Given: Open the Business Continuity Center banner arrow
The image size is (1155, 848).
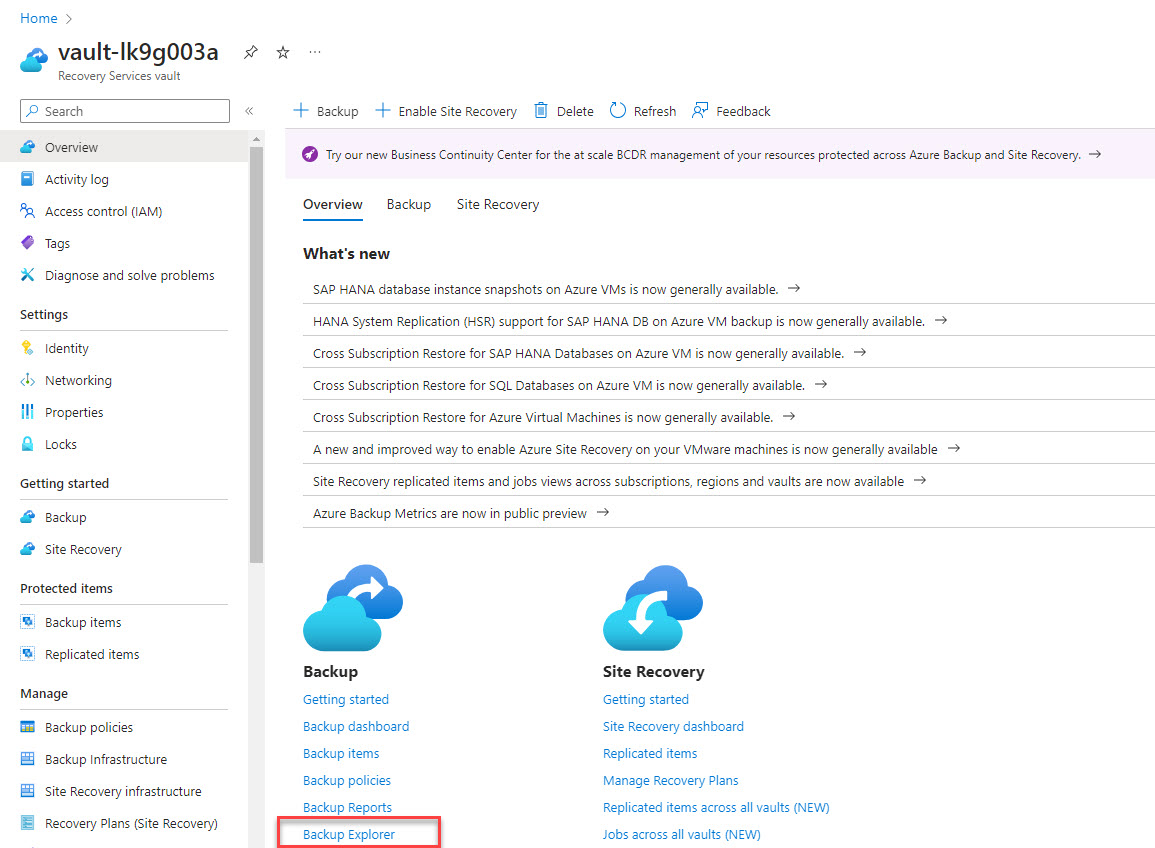Looking at the screenshot, I should (1095, 155).
